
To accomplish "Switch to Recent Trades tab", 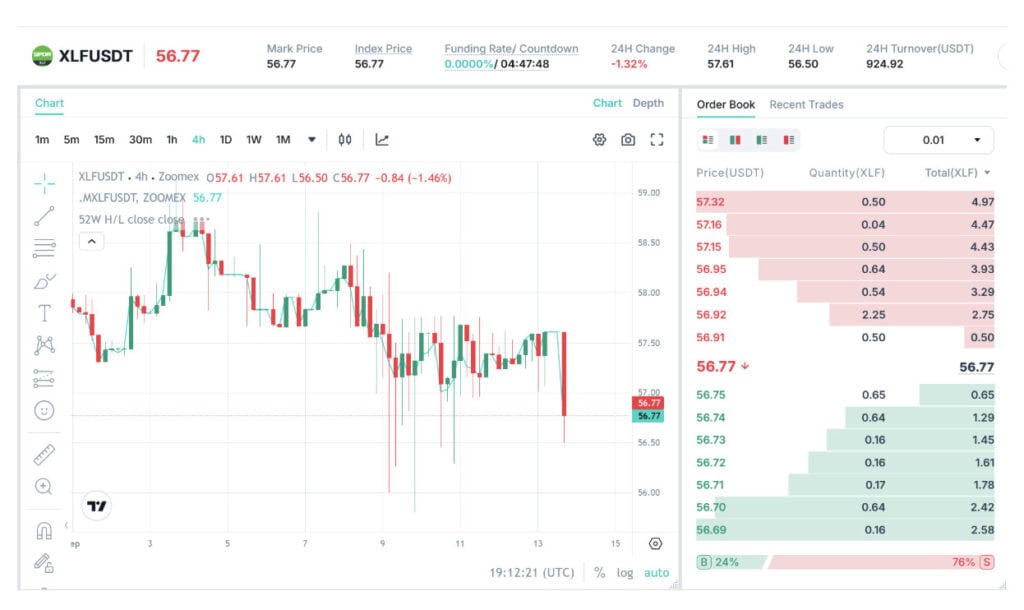I will 806,104.
